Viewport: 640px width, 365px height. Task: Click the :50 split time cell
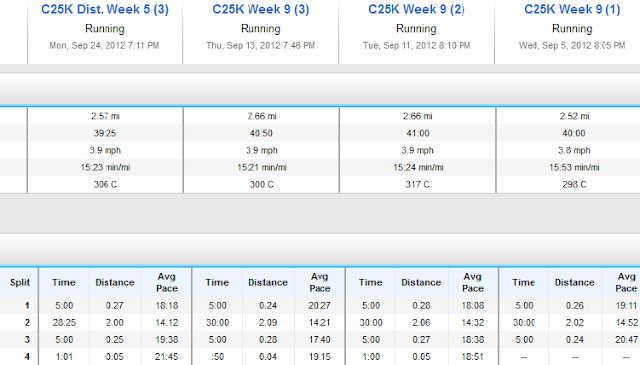pyautogui.click(x=218, y=357)
